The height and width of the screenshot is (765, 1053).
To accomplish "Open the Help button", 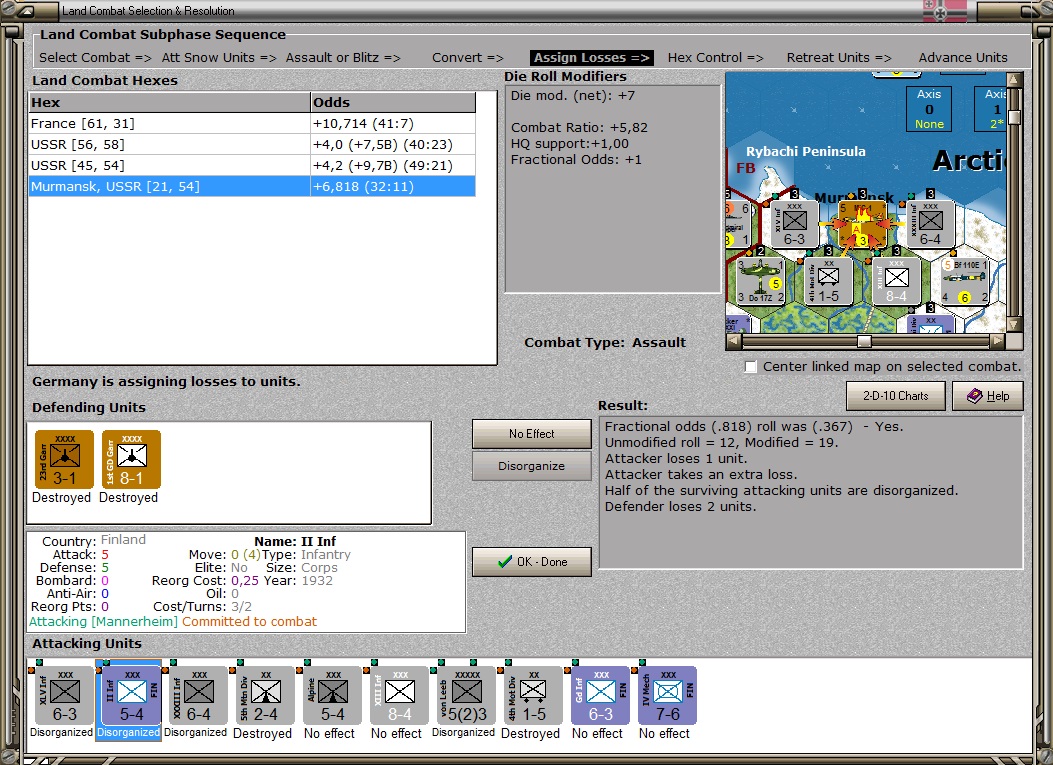I will 988,396.
